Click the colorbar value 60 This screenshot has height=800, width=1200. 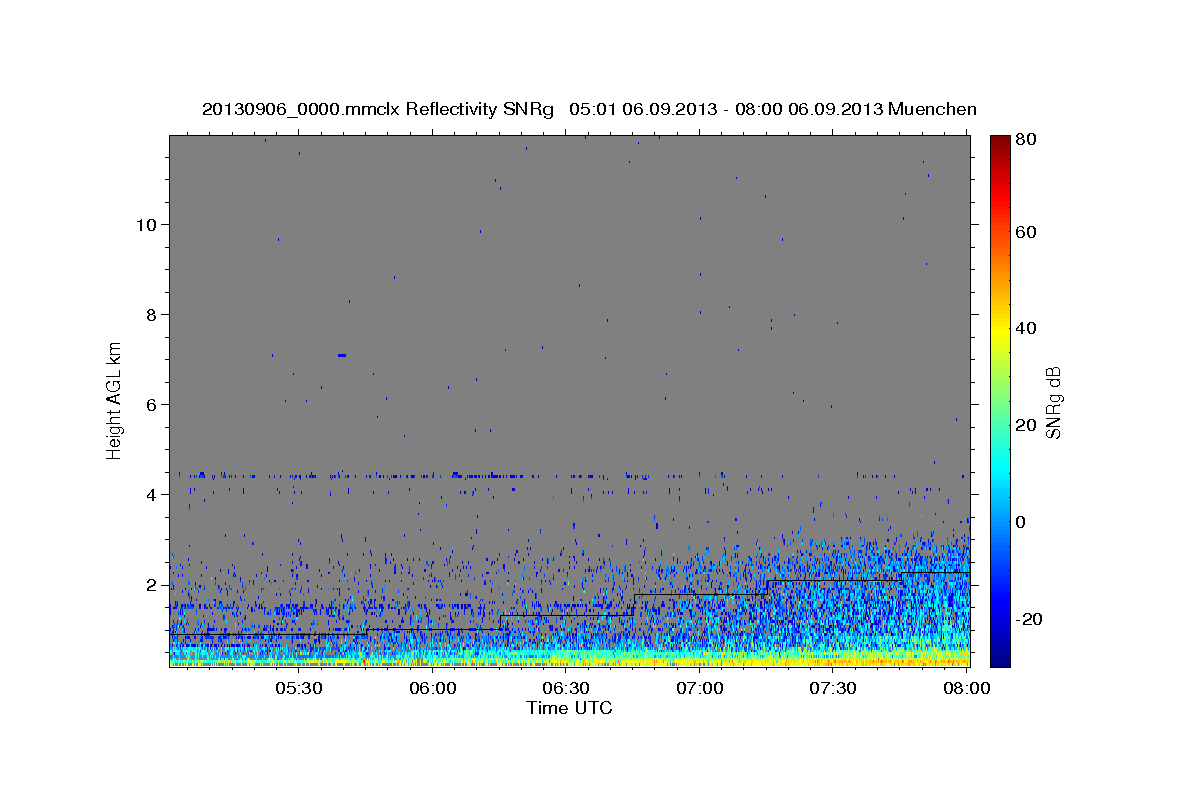coord(1028,232)
